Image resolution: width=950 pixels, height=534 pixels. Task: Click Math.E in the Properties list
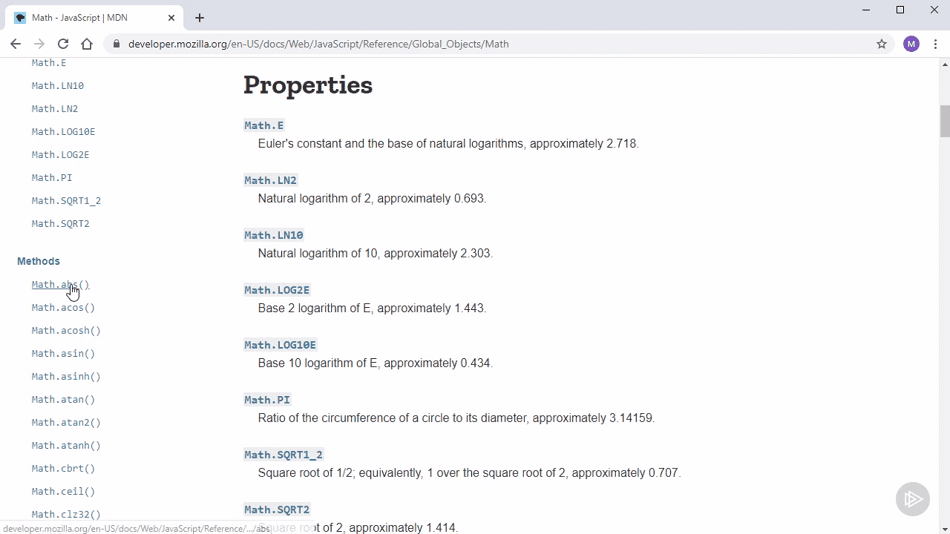[x=264, y=125]
